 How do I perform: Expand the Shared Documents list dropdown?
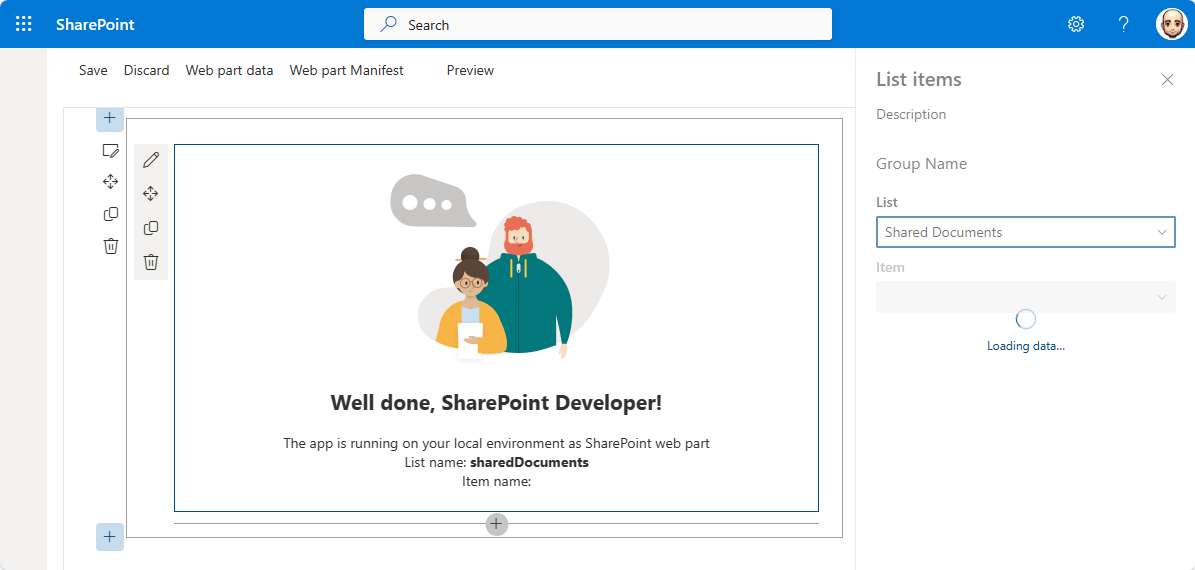pyautogui.click(x=1026, y=232)
